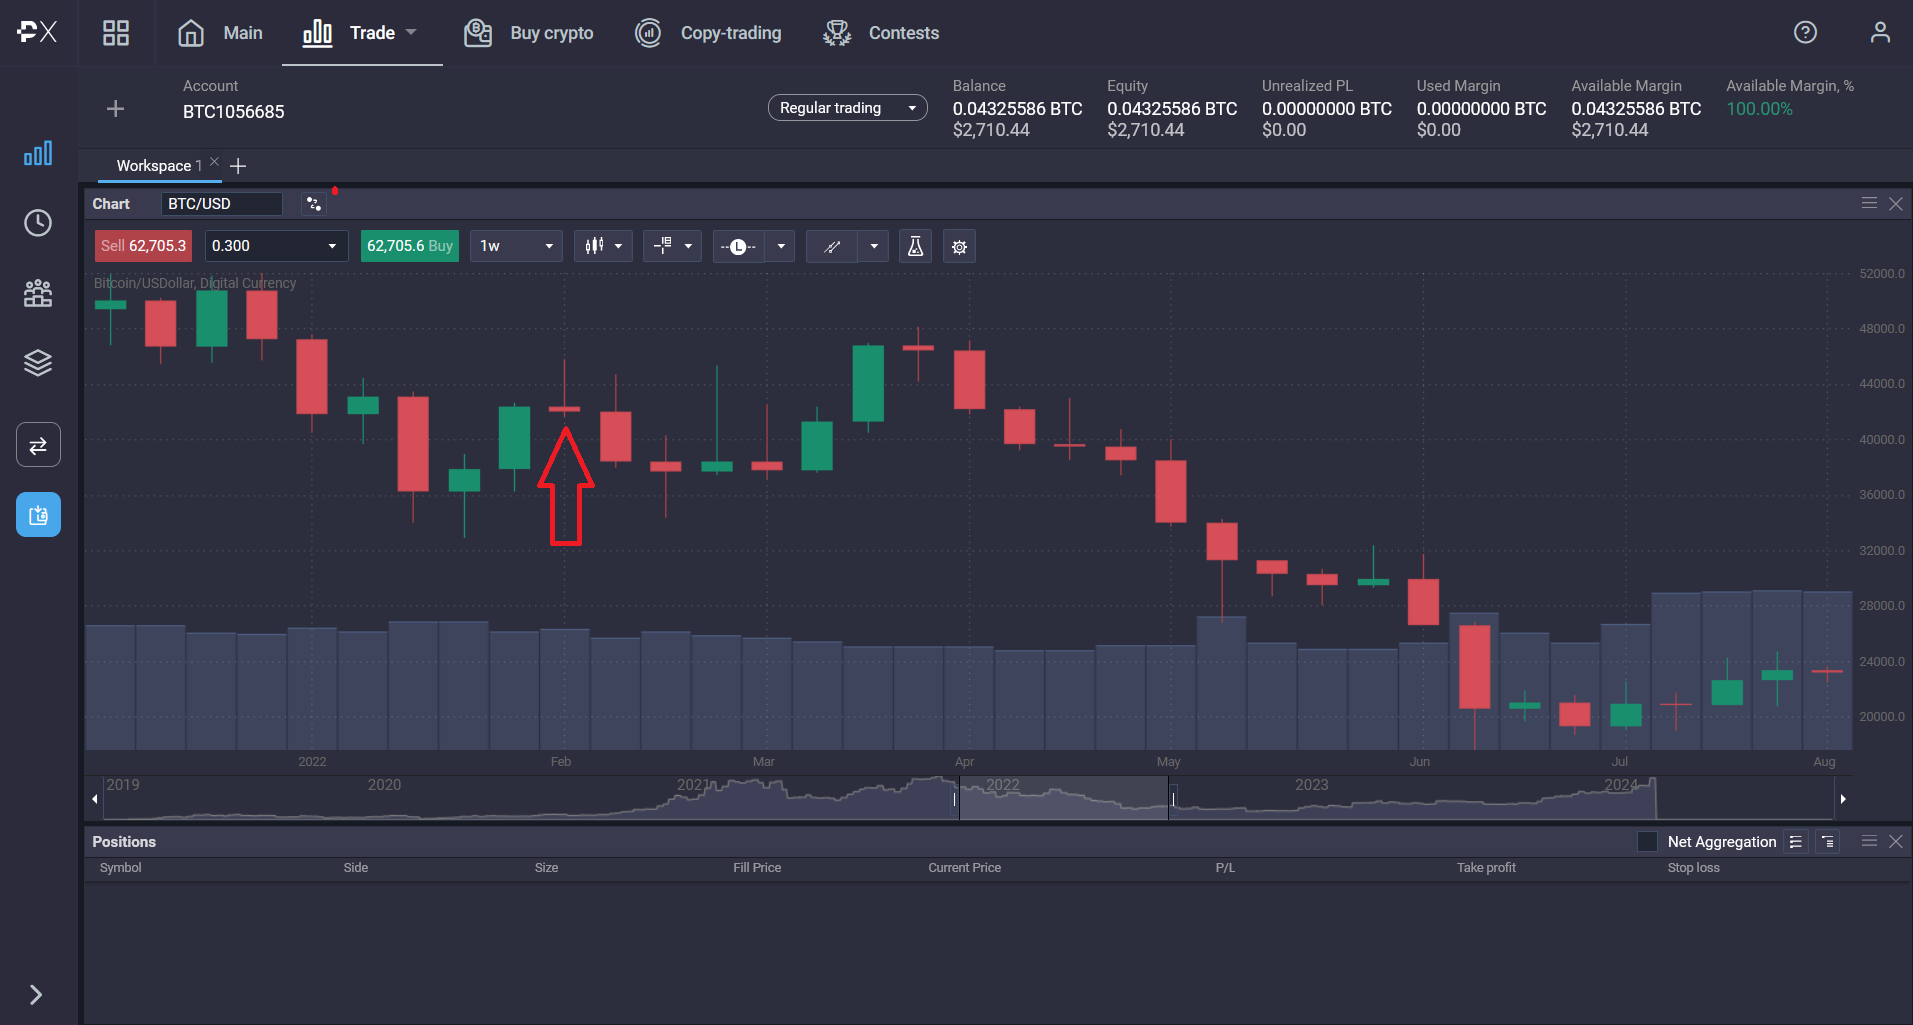Screen dimensions: 1913x1025
Task: Open the indicators flask icon
Action: 915,246
